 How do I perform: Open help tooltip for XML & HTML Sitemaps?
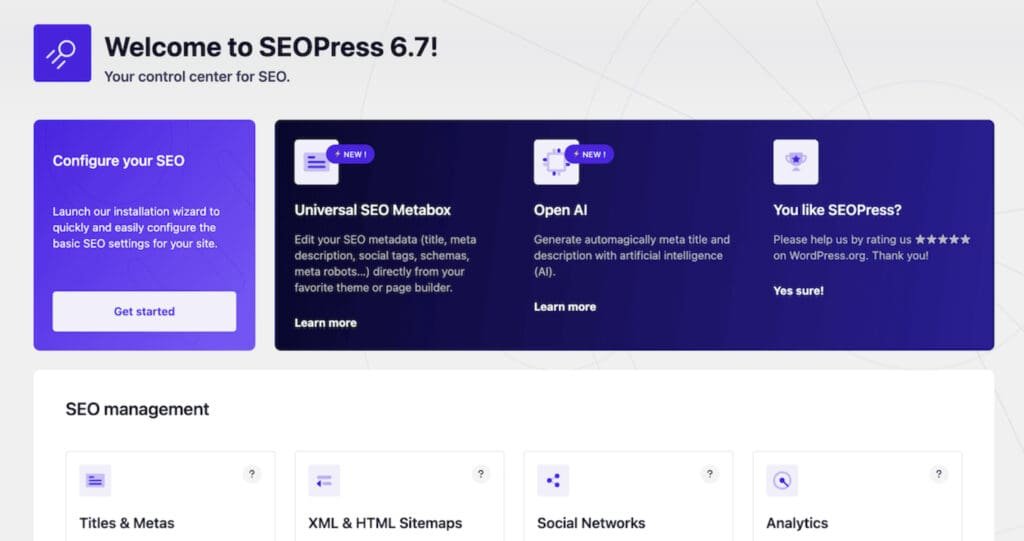click(481, 474)
